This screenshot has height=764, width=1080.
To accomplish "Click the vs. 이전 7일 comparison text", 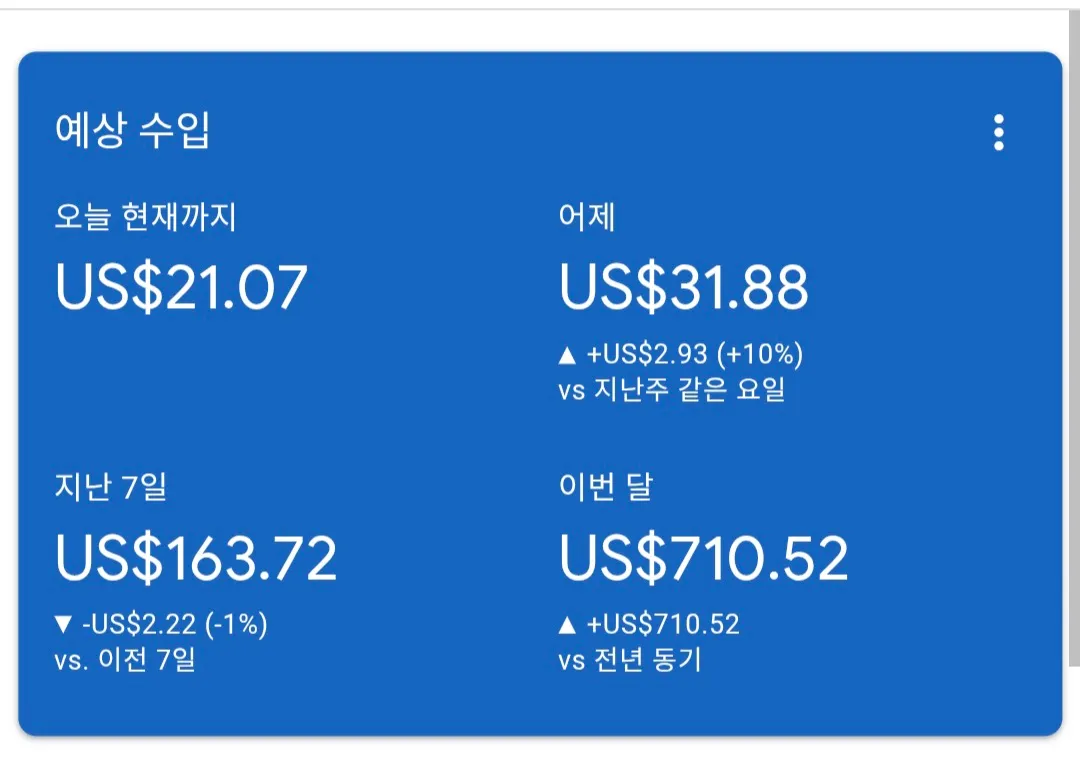I will click(125, 661).
